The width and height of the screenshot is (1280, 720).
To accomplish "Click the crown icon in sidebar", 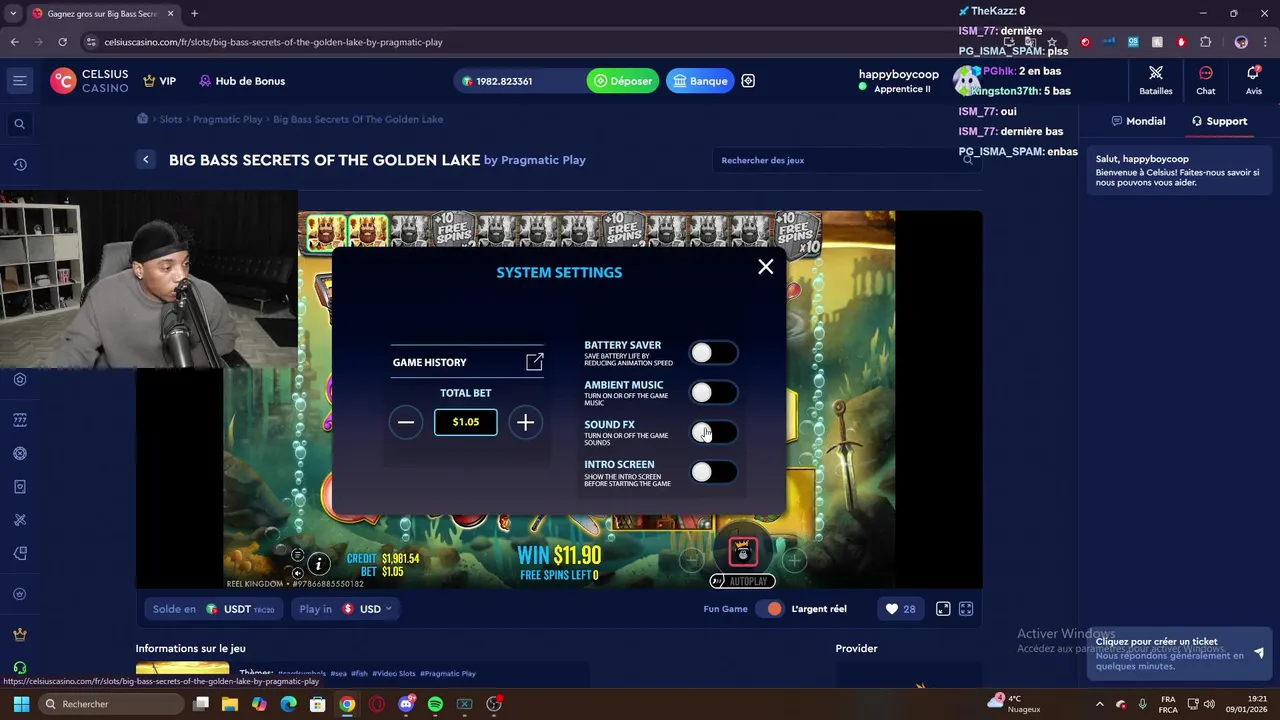I will click(x=19, y=635).
